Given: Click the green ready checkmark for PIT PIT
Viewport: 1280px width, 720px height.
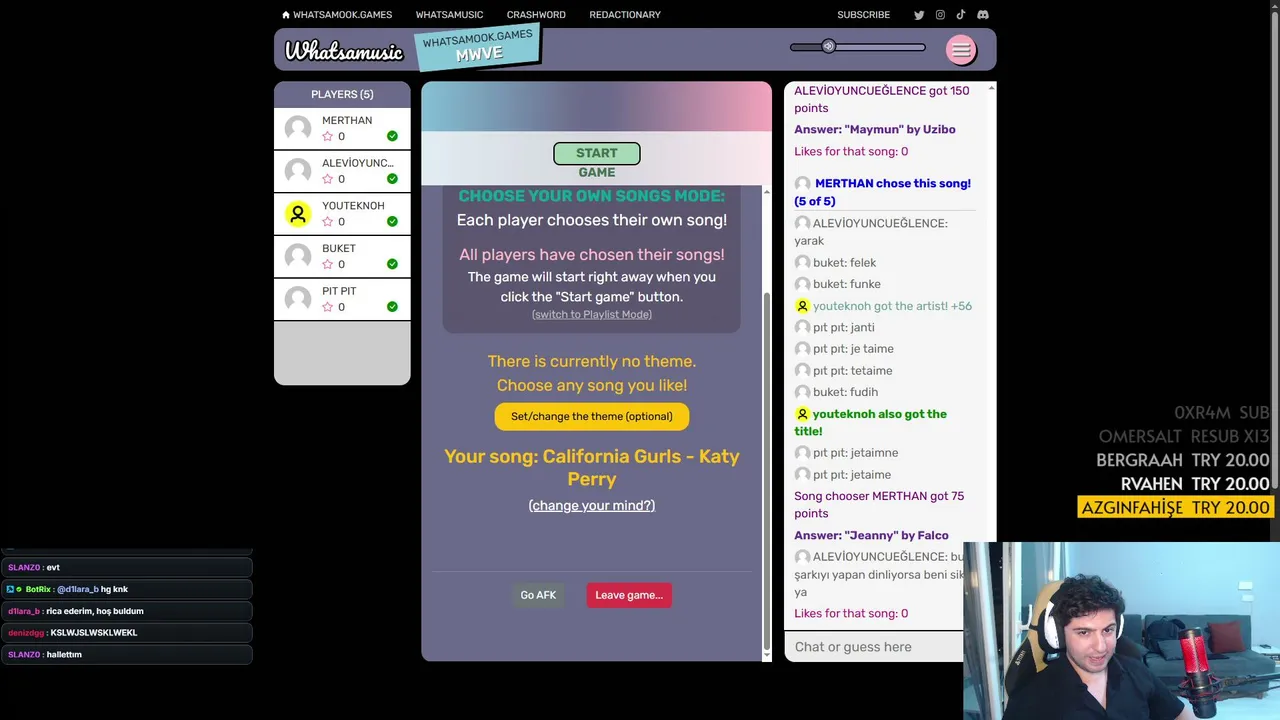Looking at the screenshot, I should point(392,307).
